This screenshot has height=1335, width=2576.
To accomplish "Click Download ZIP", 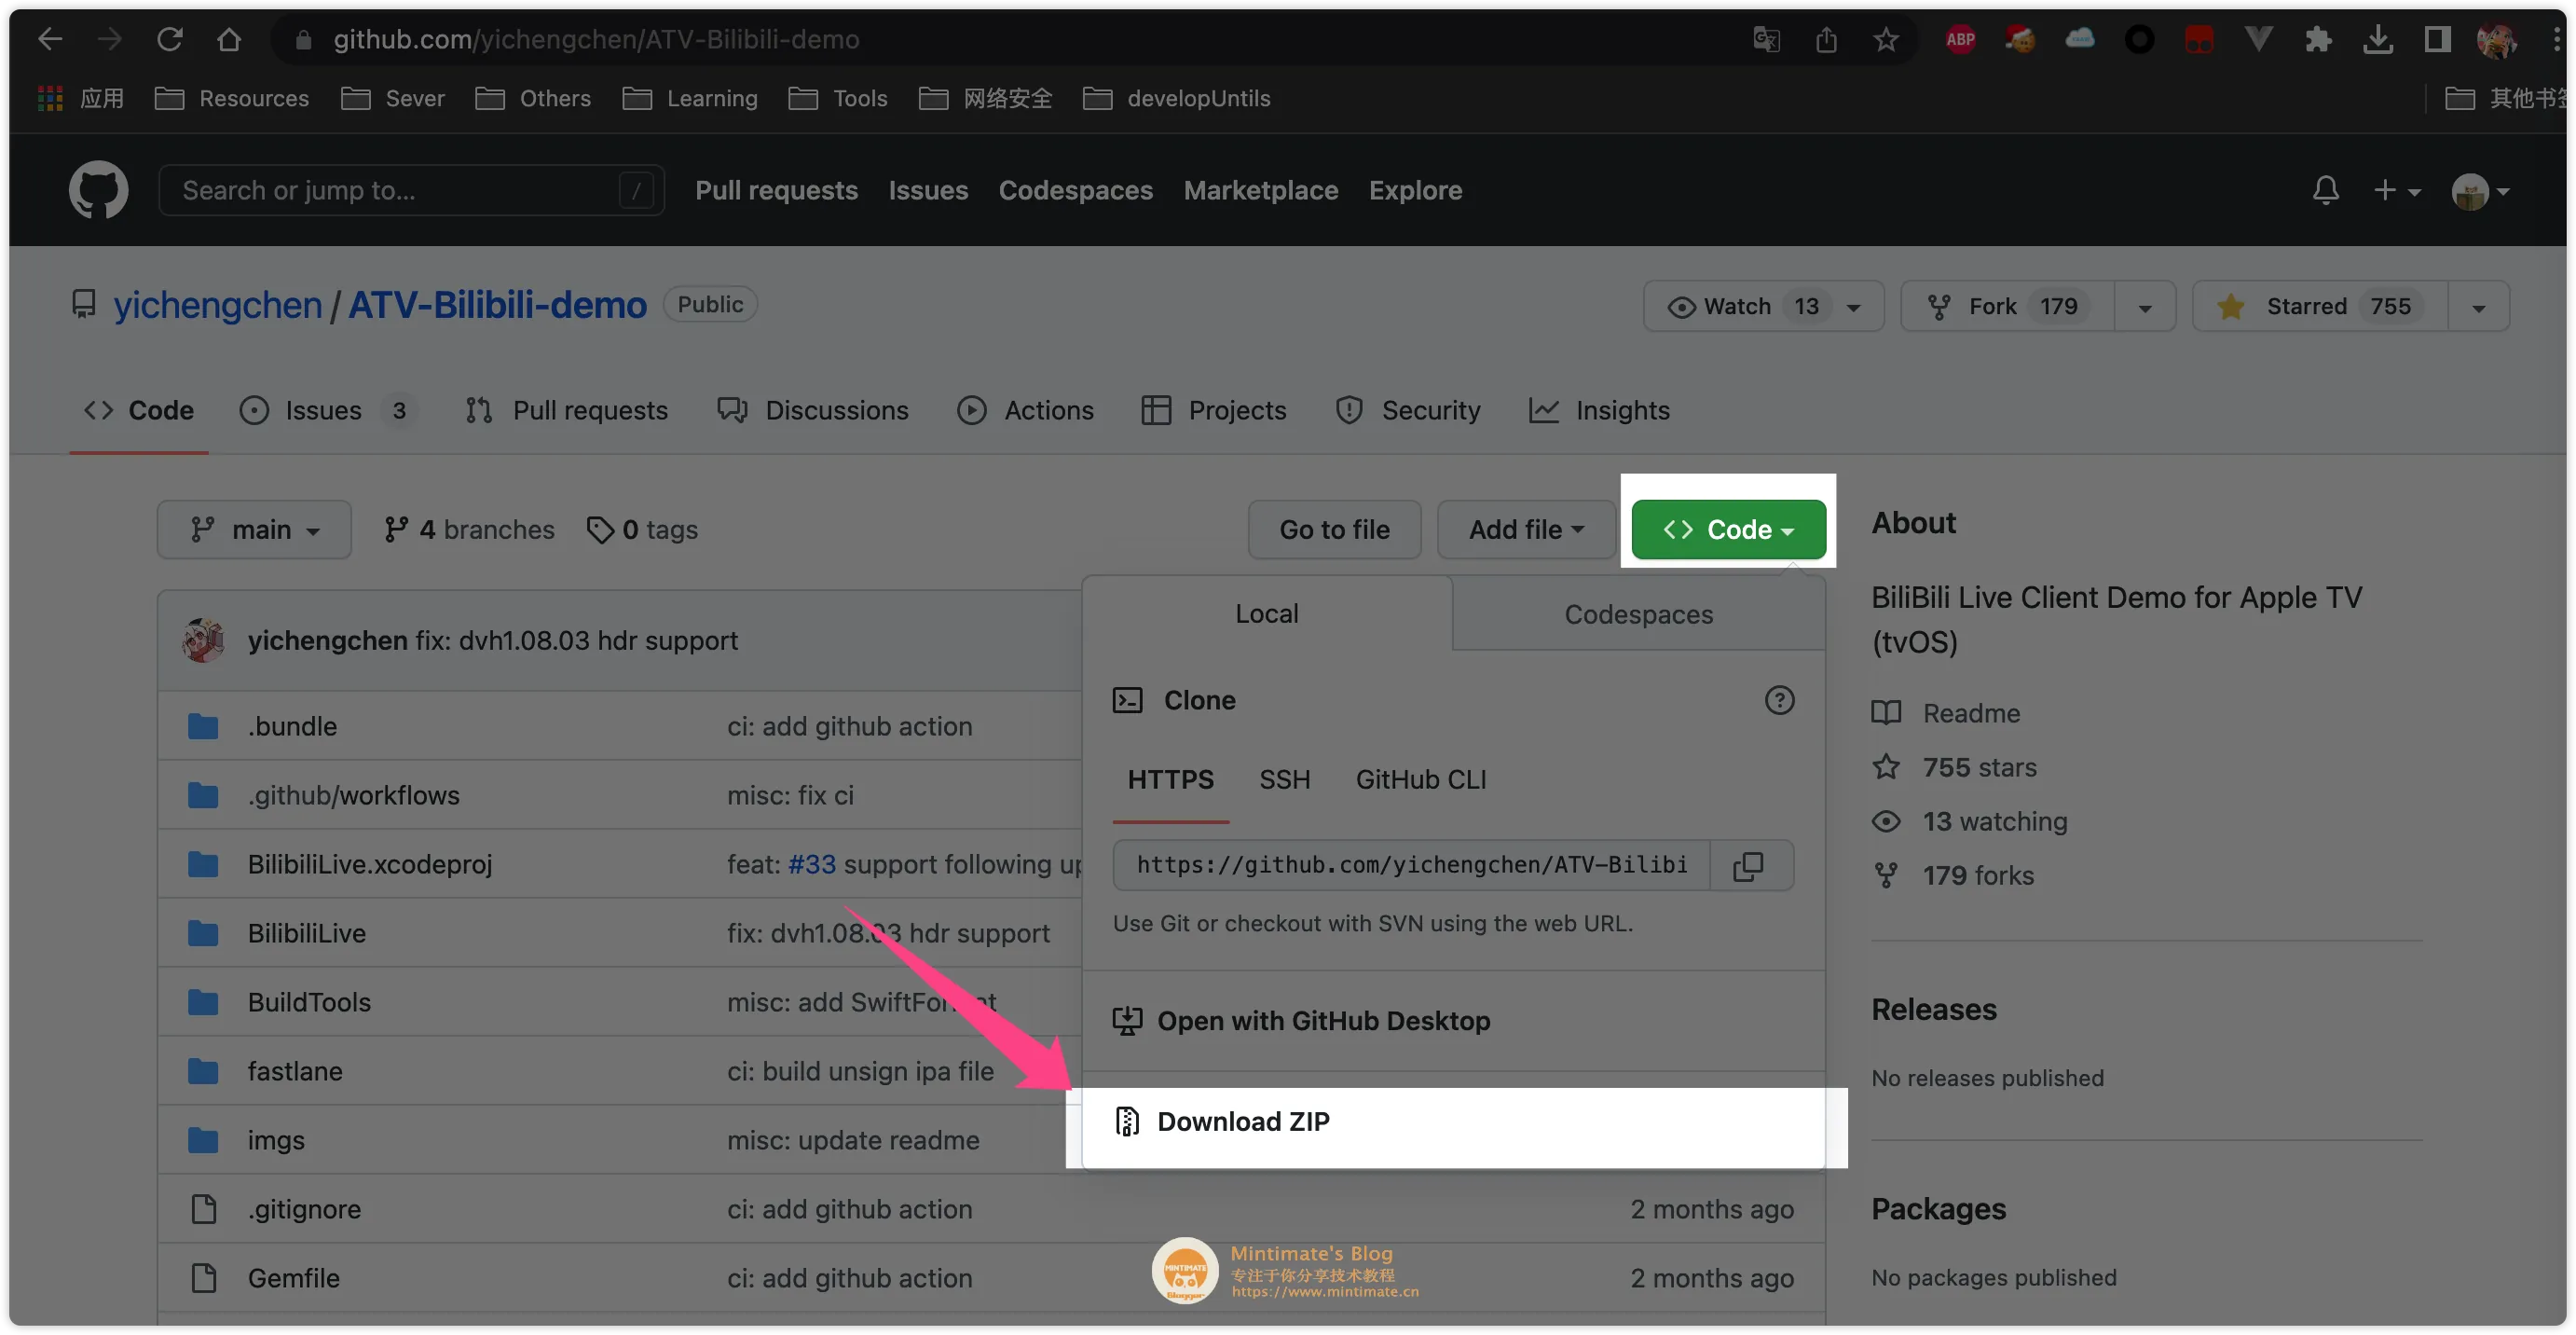I will tap(1453, 1122).
